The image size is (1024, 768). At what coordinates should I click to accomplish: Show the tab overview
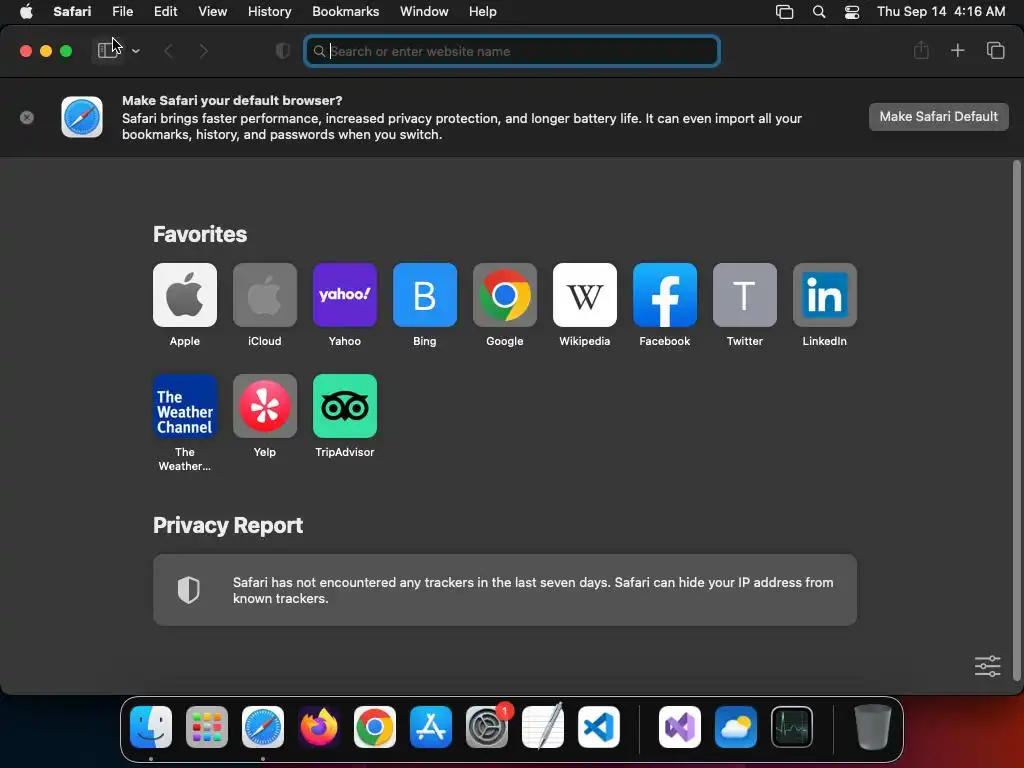(x=995, y=50)
